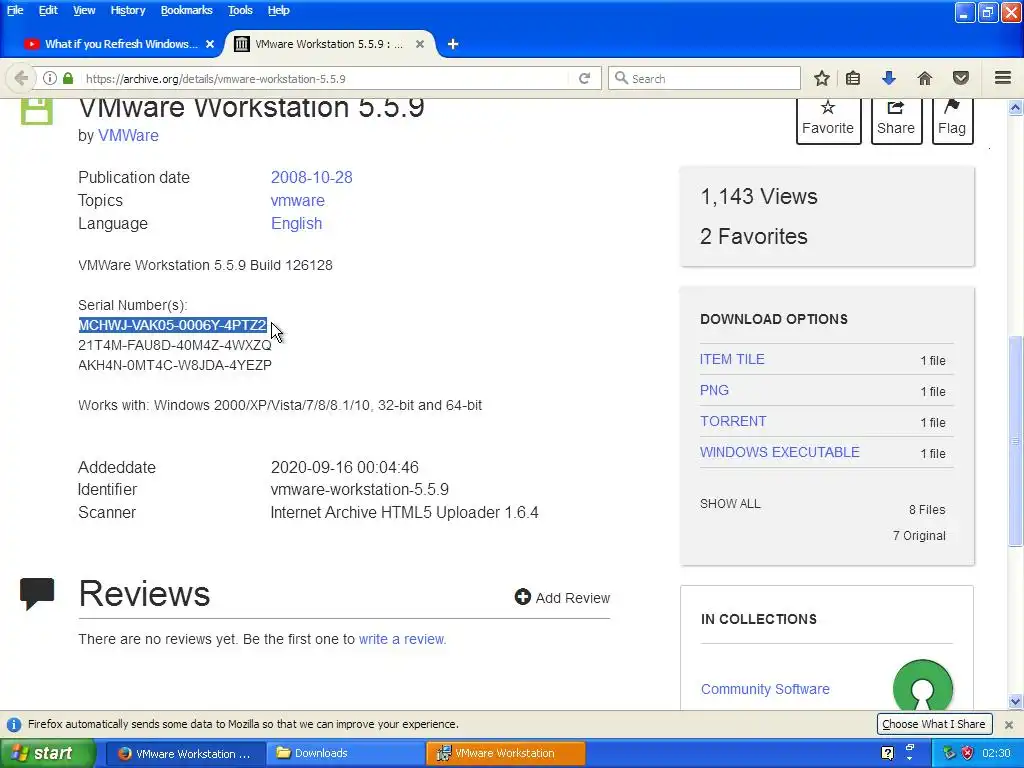Image resolution: width=1024 pixels, height=768 pixels.
Task: Click the Favorite button
Action: (828, 120)
